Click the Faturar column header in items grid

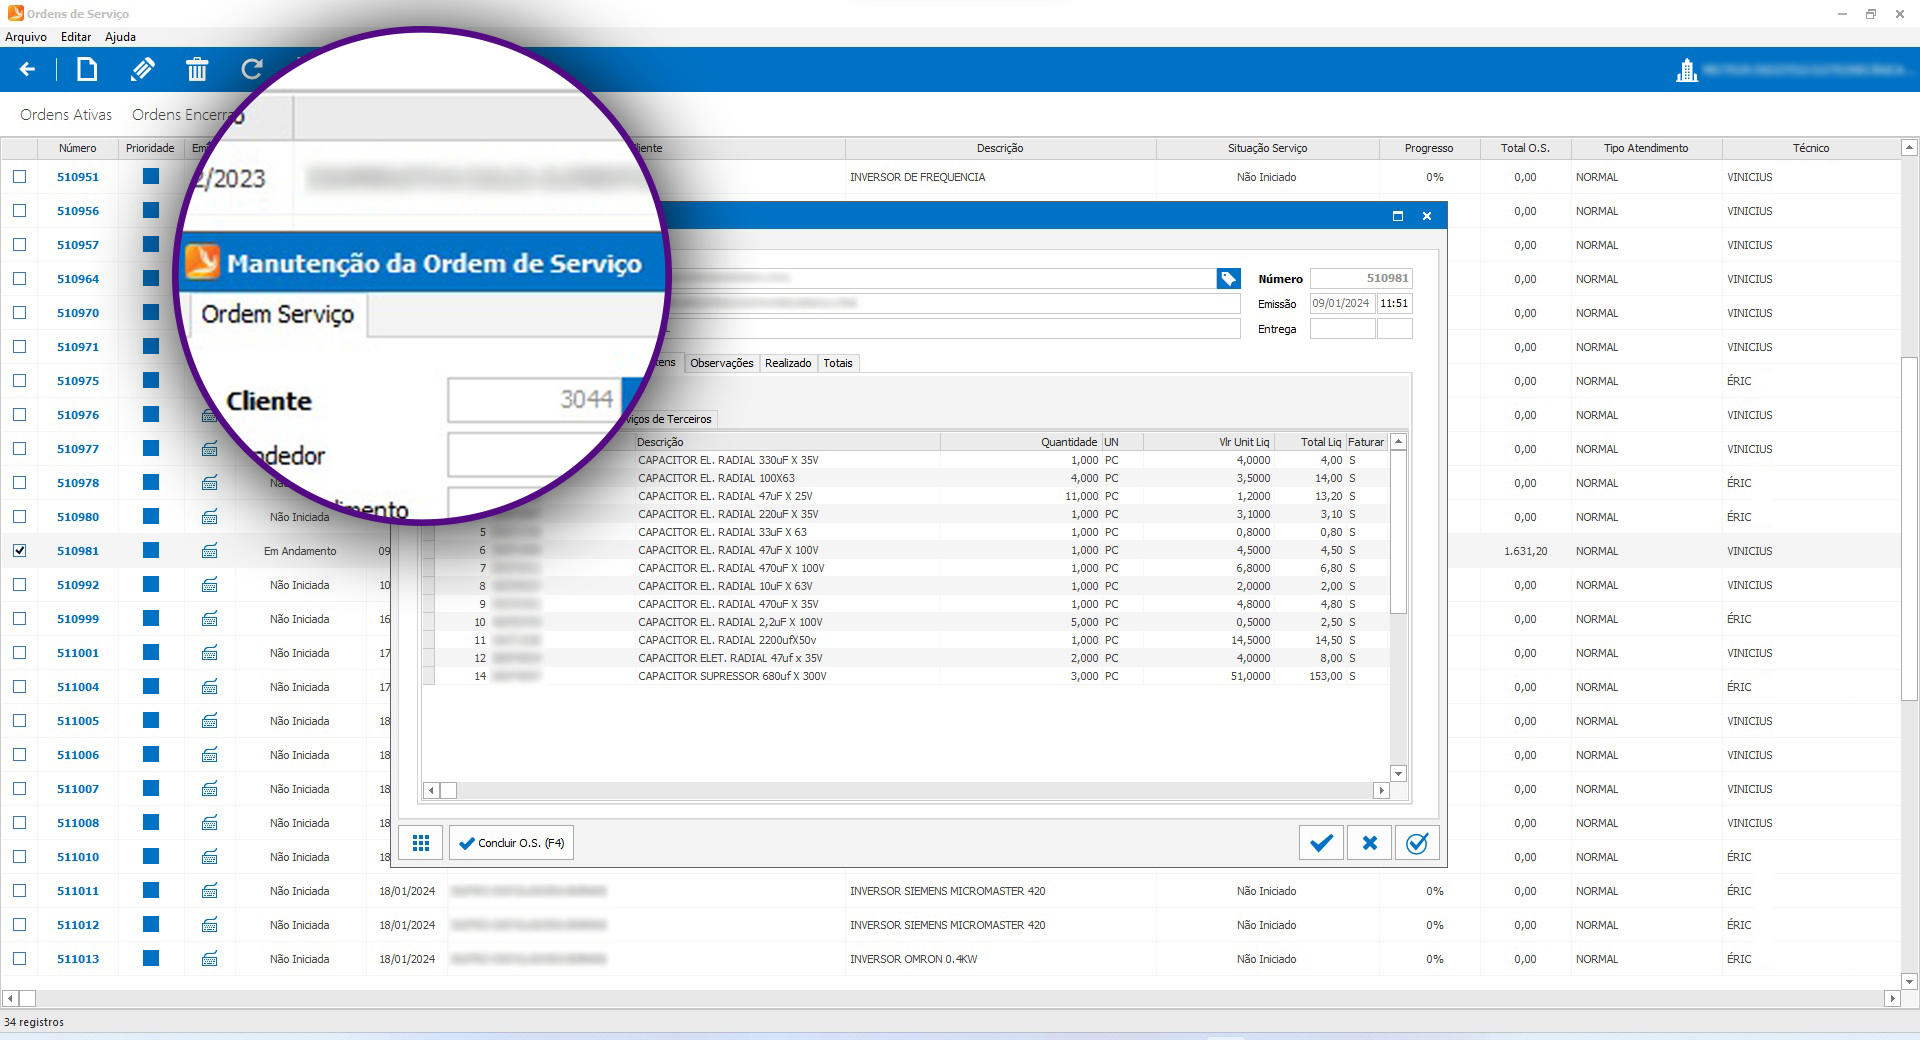coord(1366,442)
